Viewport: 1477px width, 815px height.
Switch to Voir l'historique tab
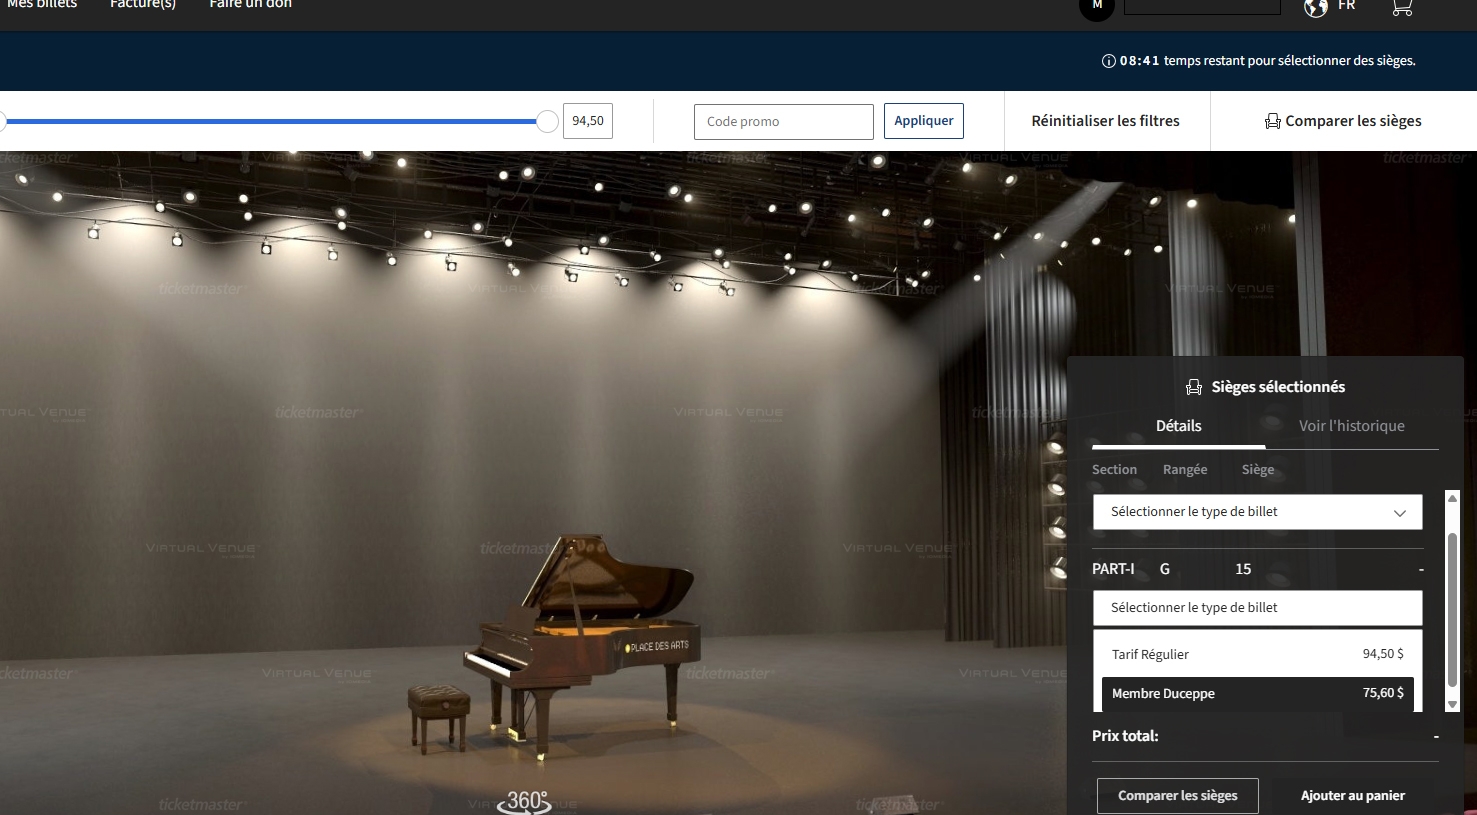[1351, 426]
